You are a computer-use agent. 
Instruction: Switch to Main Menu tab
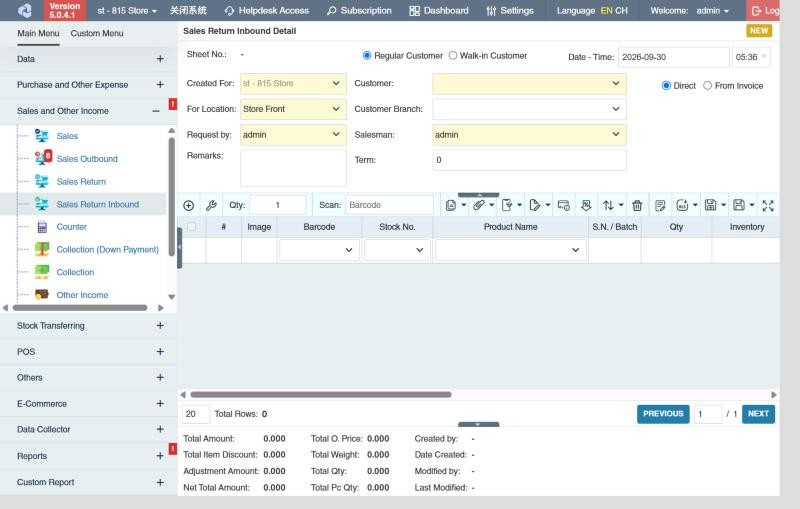pos(38,34)
